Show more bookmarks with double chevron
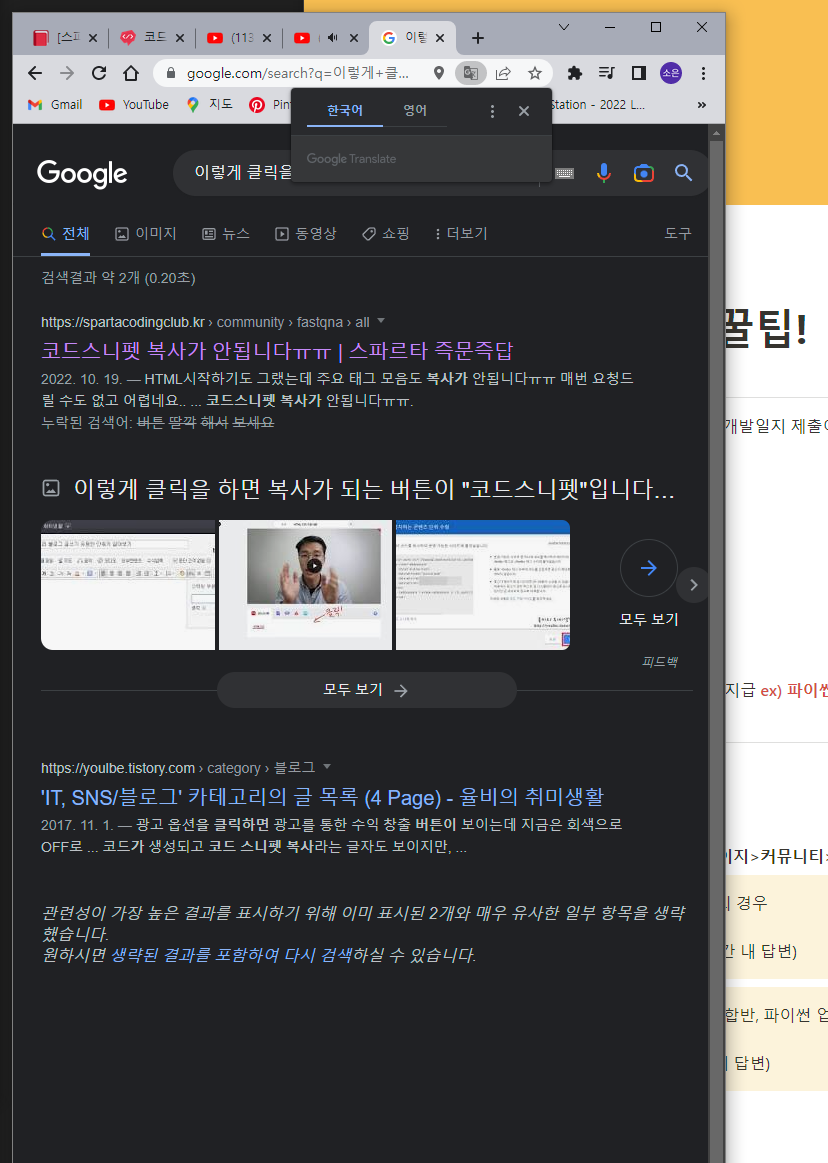828x1163 pixels. tap(701, 105)
